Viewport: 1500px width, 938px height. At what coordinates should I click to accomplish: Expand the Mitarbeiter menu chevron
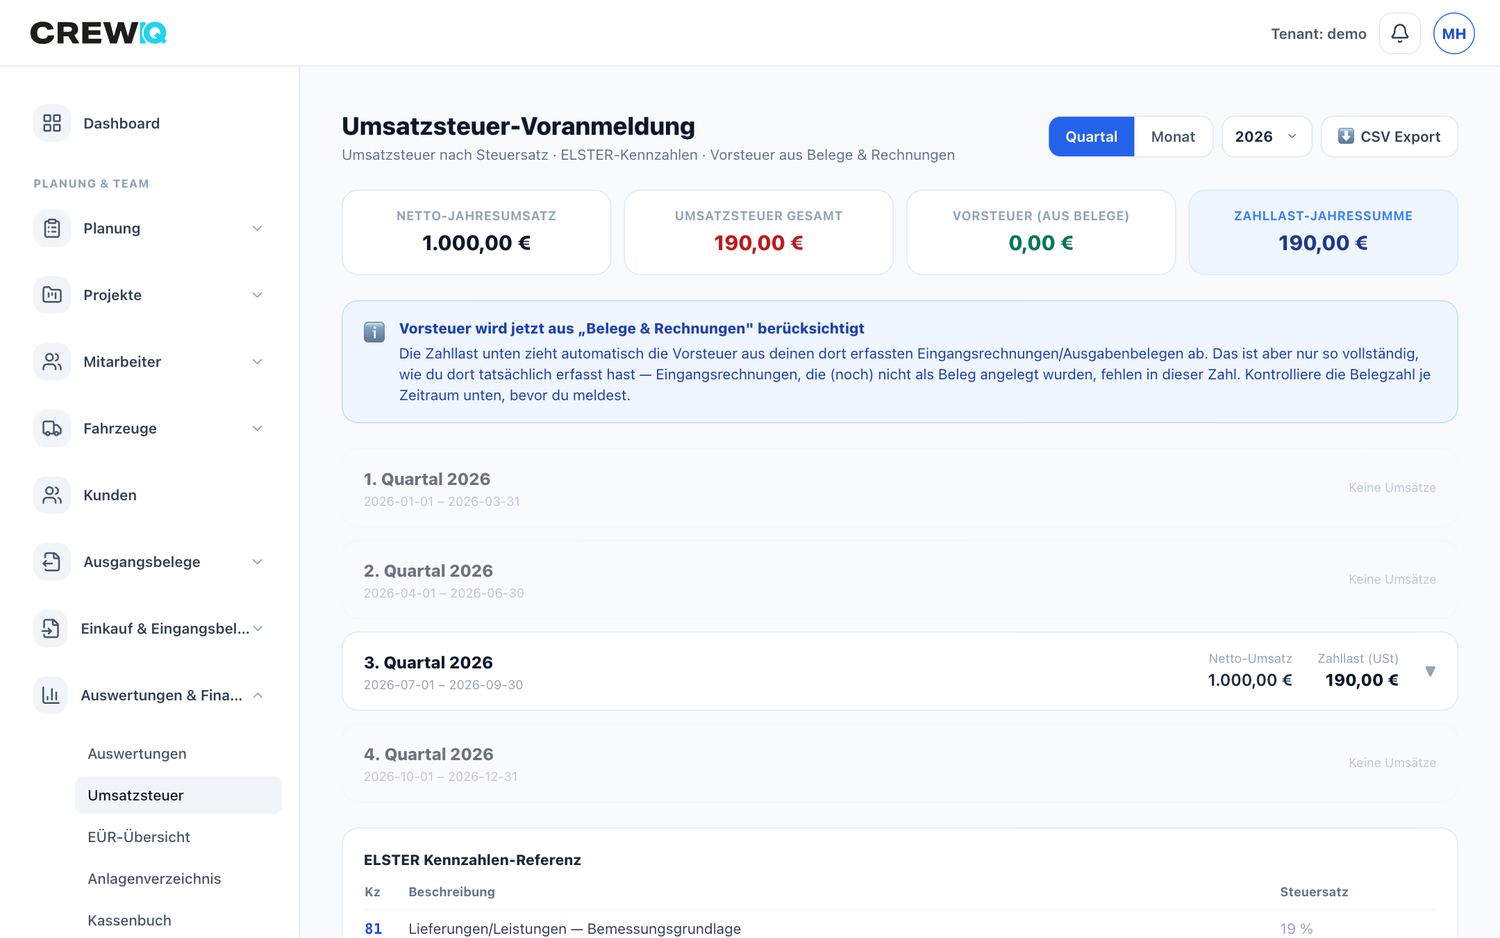tap(257, 361)
